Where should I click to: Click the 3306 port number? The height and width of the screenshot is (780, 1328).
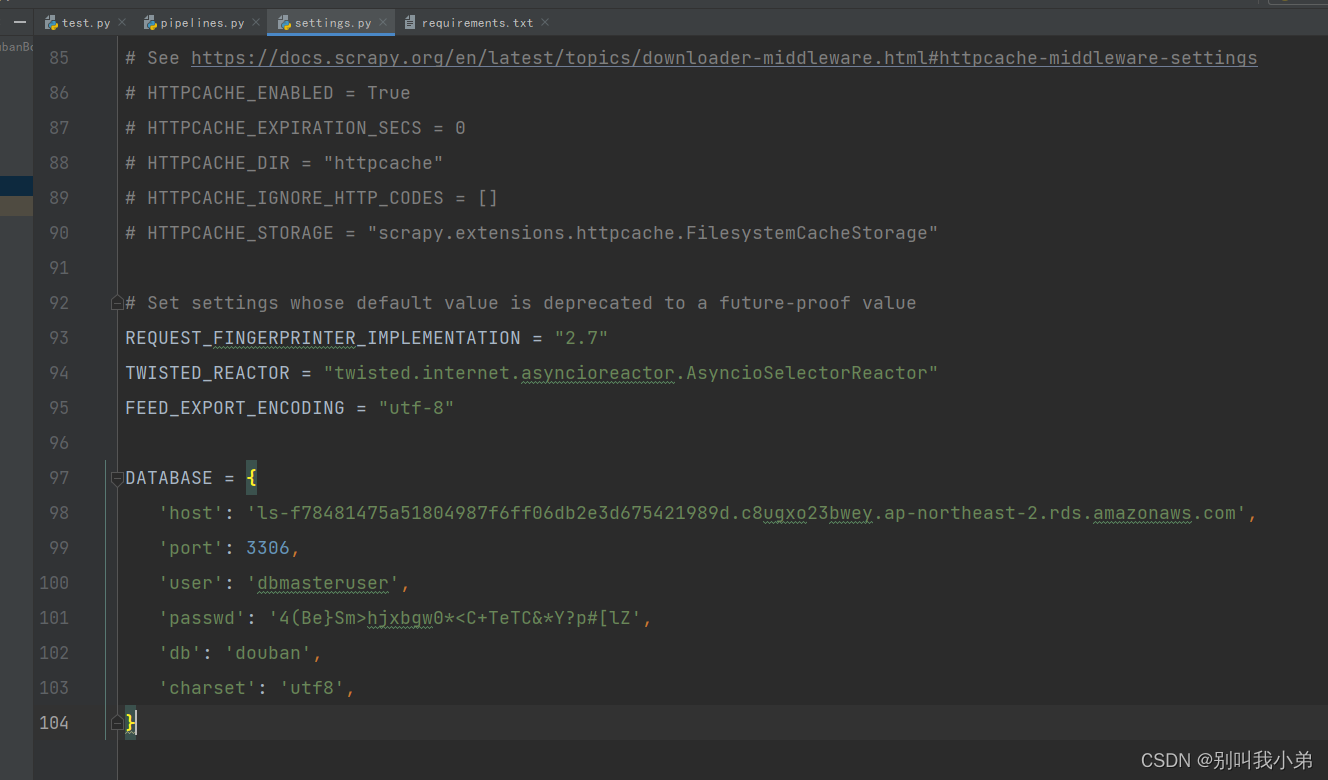268,548
